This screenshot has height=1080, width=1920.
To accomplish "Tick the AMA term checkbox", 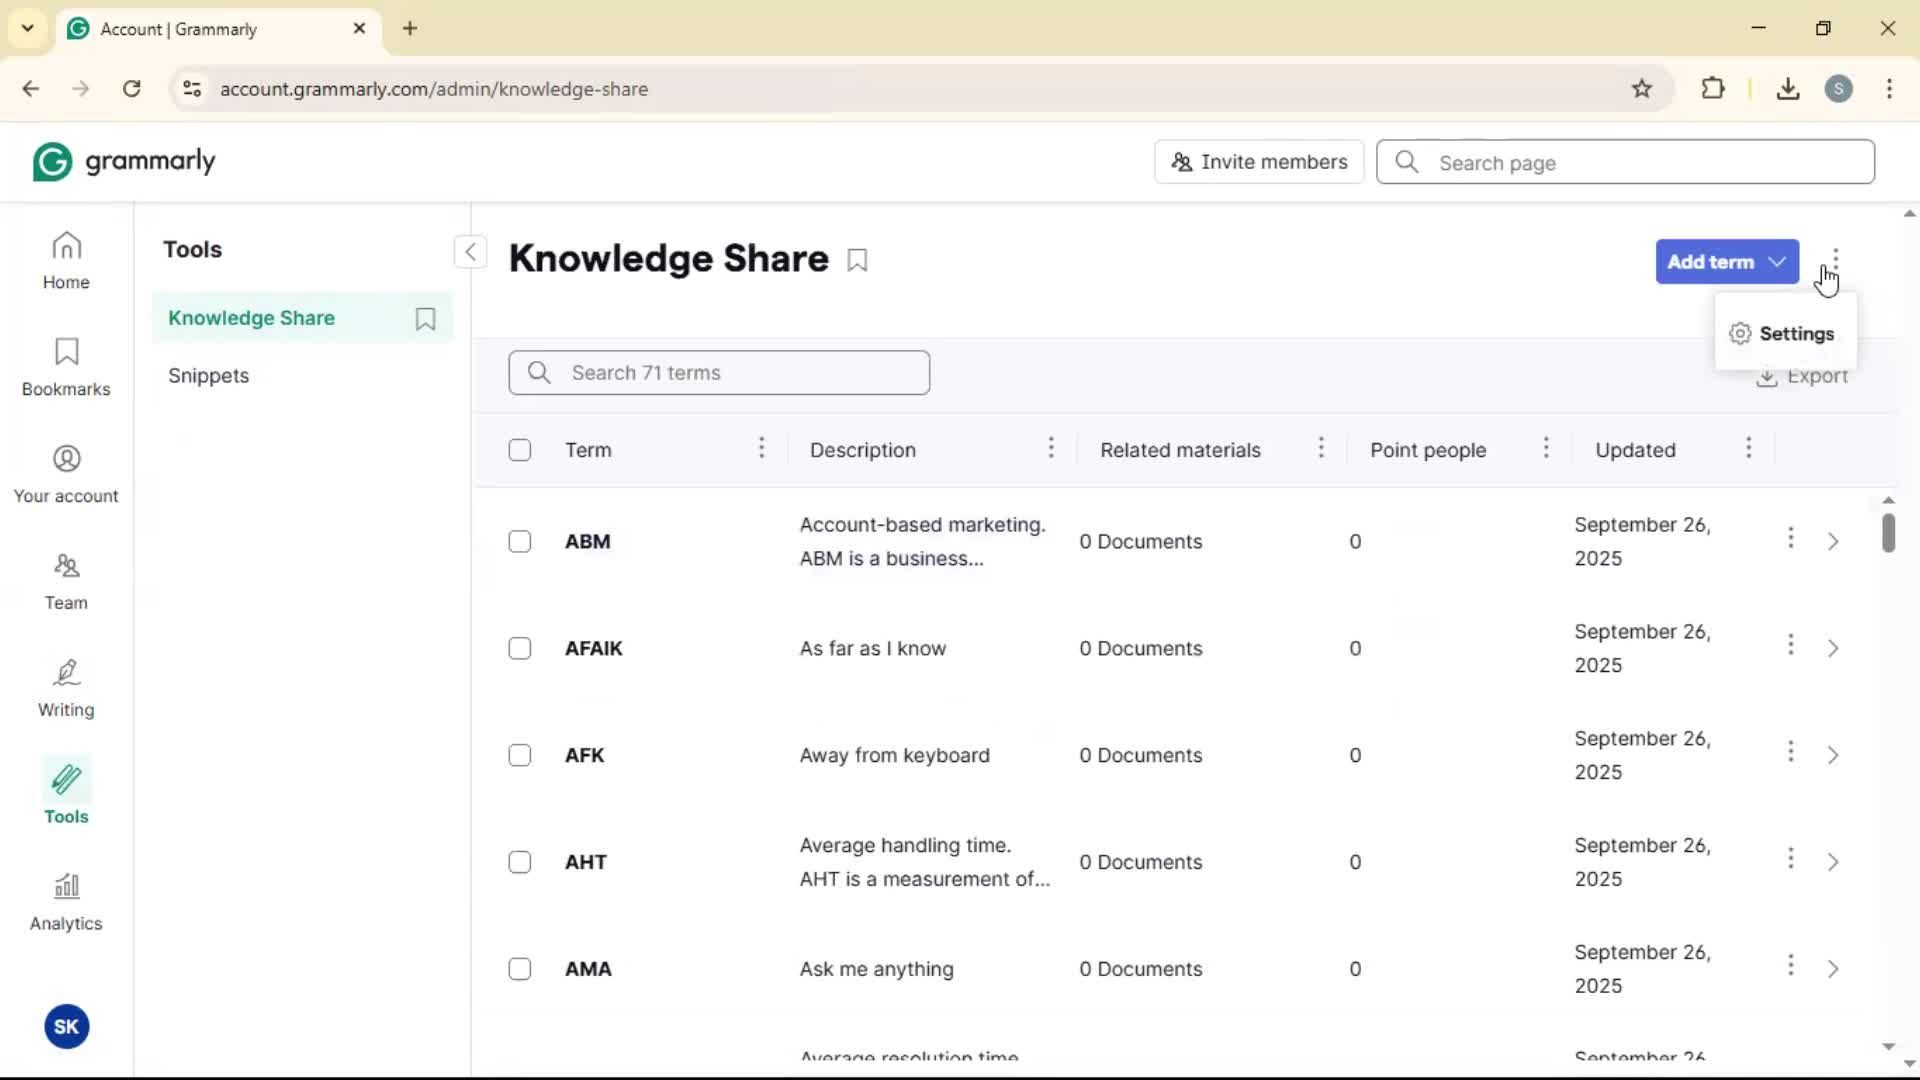I will (520, 969).
